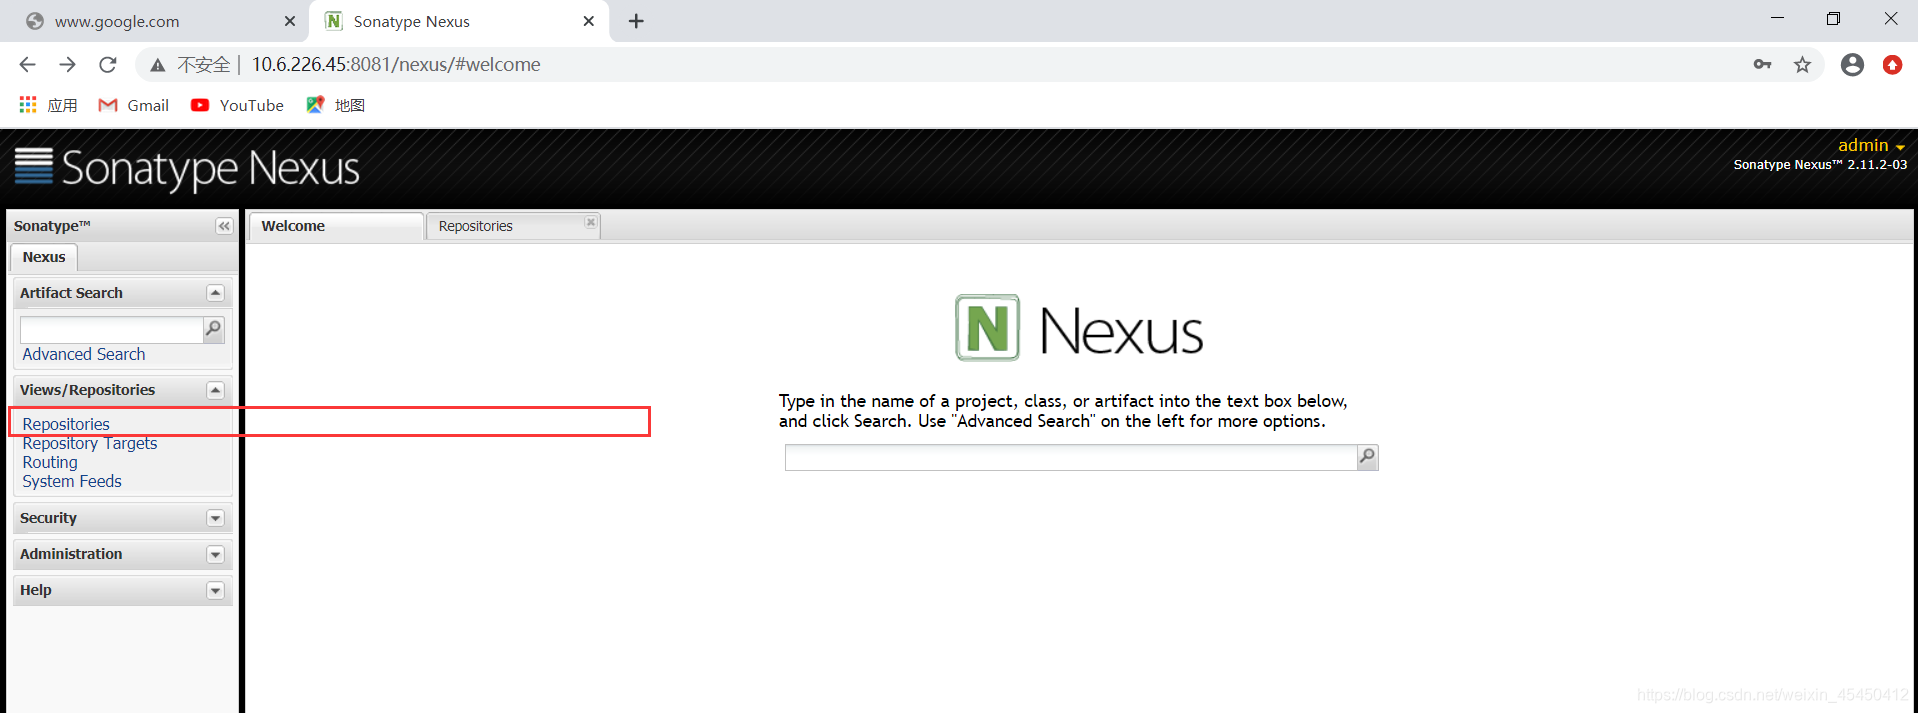Click the browser forward arrow
The width and height of the screenshot is (1918, 713).
67,65
